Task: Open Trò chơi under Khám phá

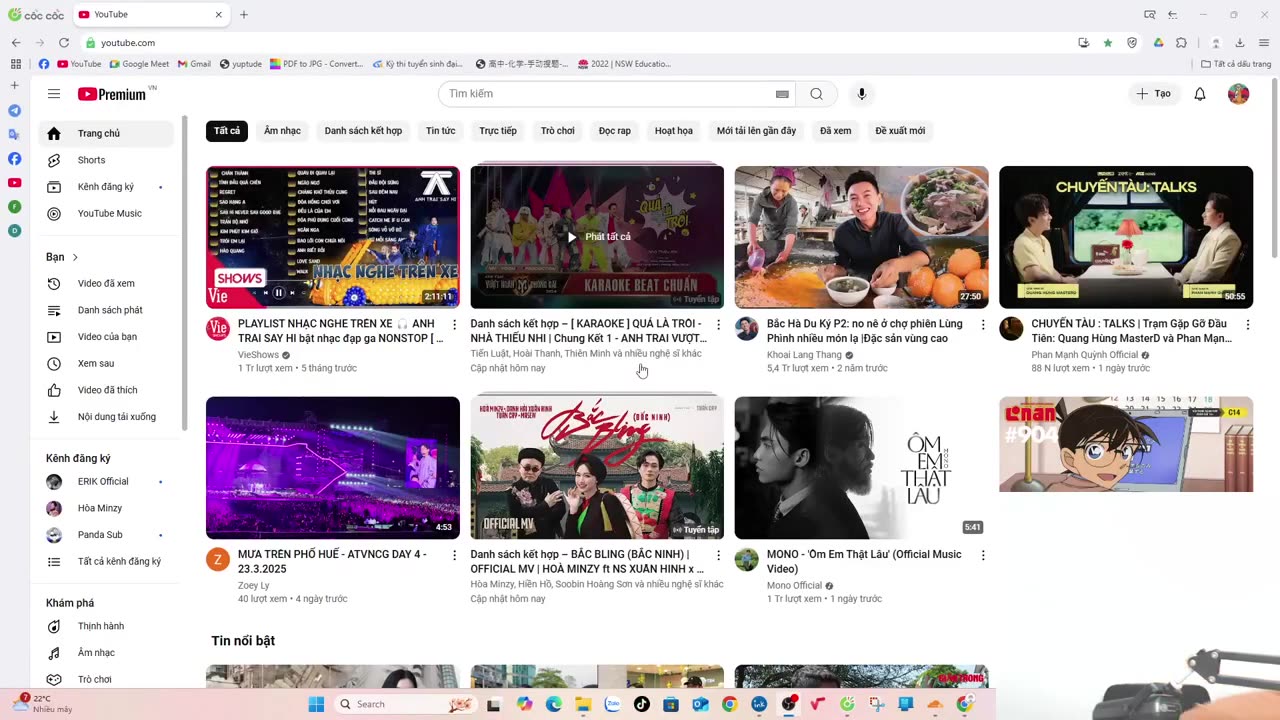Action: (x=108, y=680)
